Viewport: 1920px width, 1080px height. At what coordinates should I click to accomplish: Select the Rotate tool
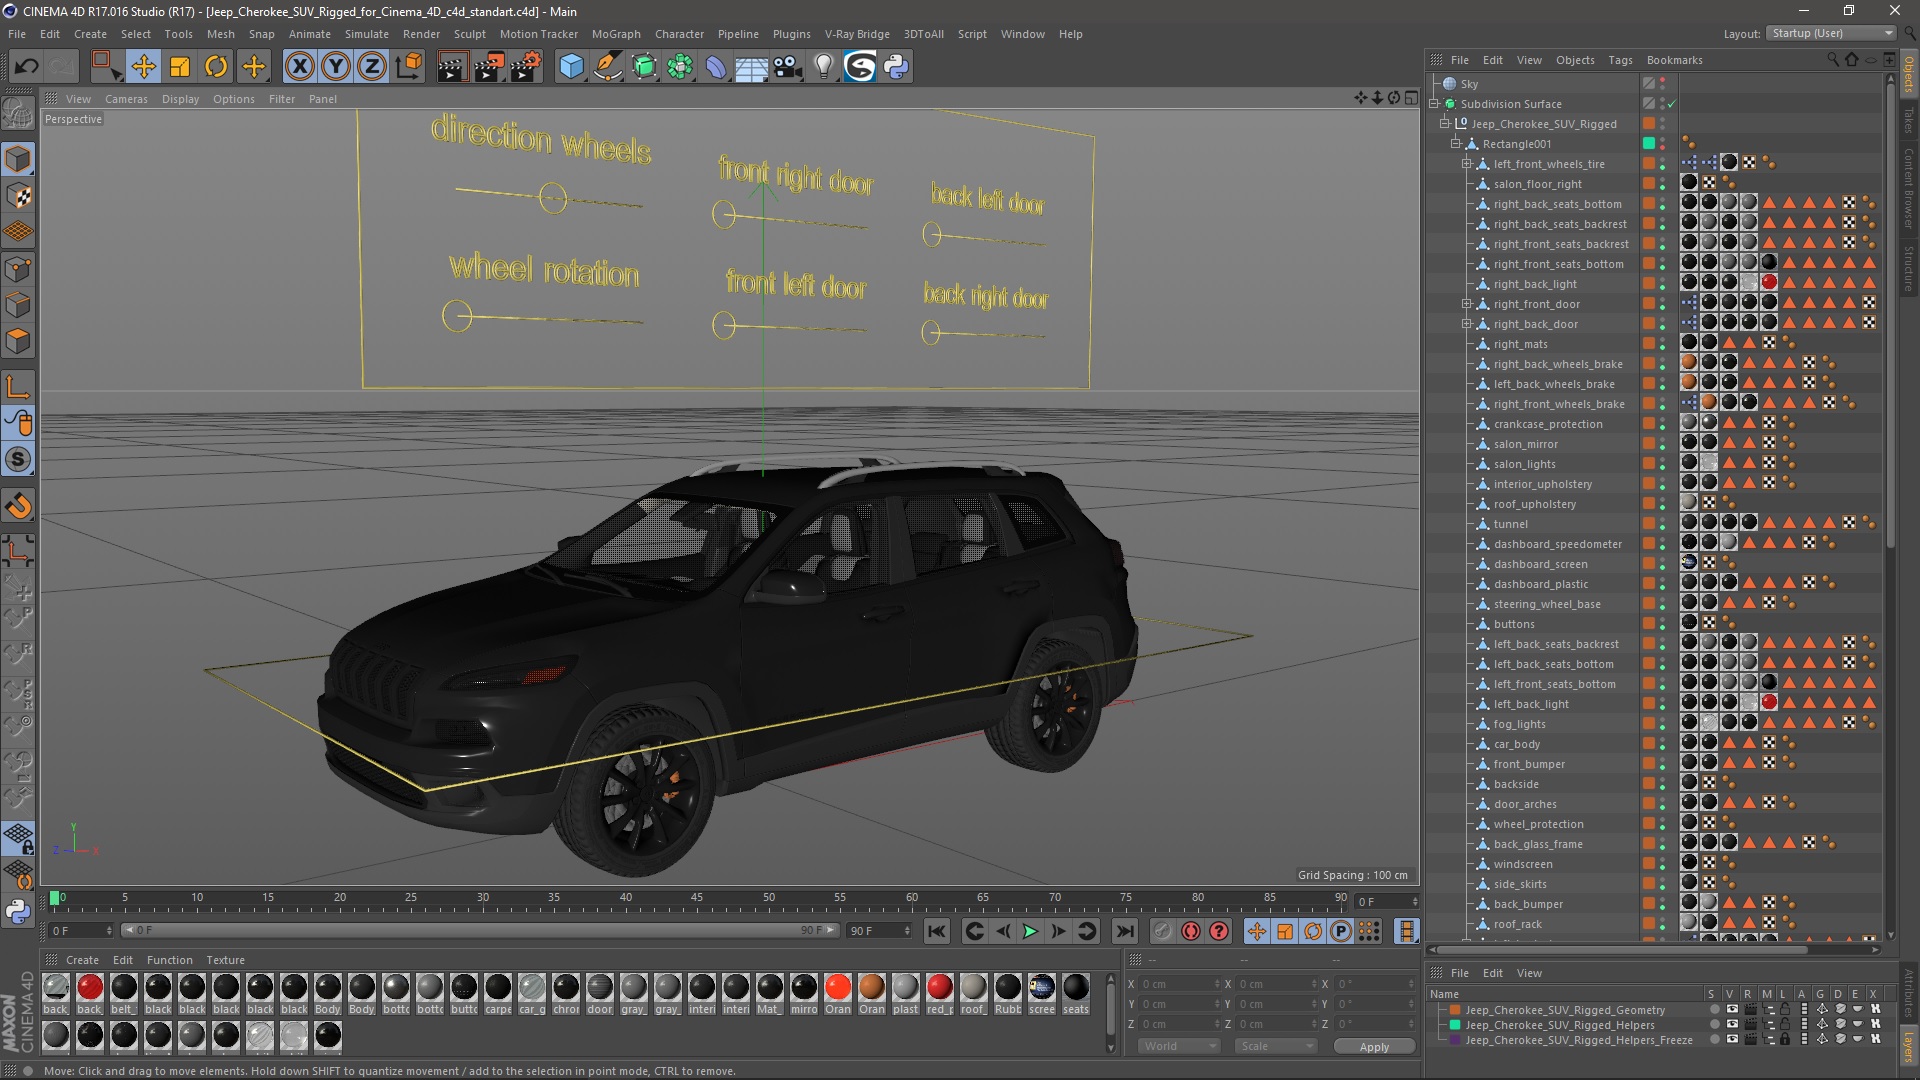(216, 67)
